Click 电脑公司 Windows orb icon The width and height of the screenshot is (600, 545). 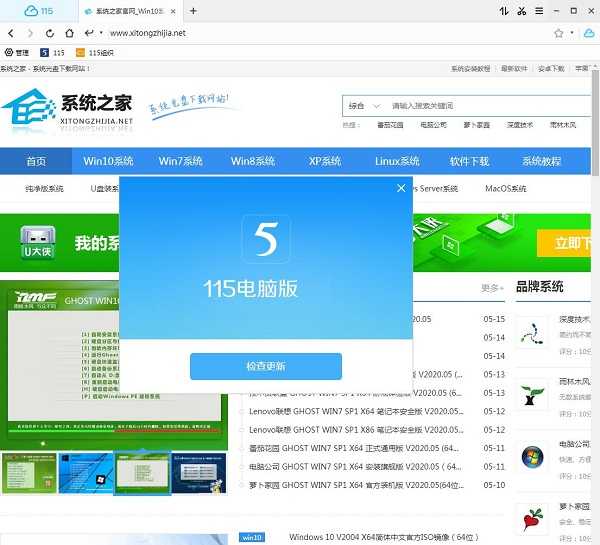(532, 457)
